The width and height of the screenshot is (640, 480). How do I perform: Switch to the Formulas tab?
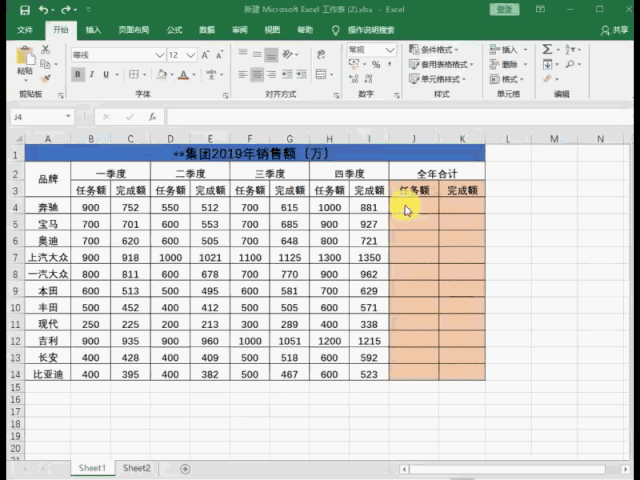pyautogui.click(x=174, y=30)
